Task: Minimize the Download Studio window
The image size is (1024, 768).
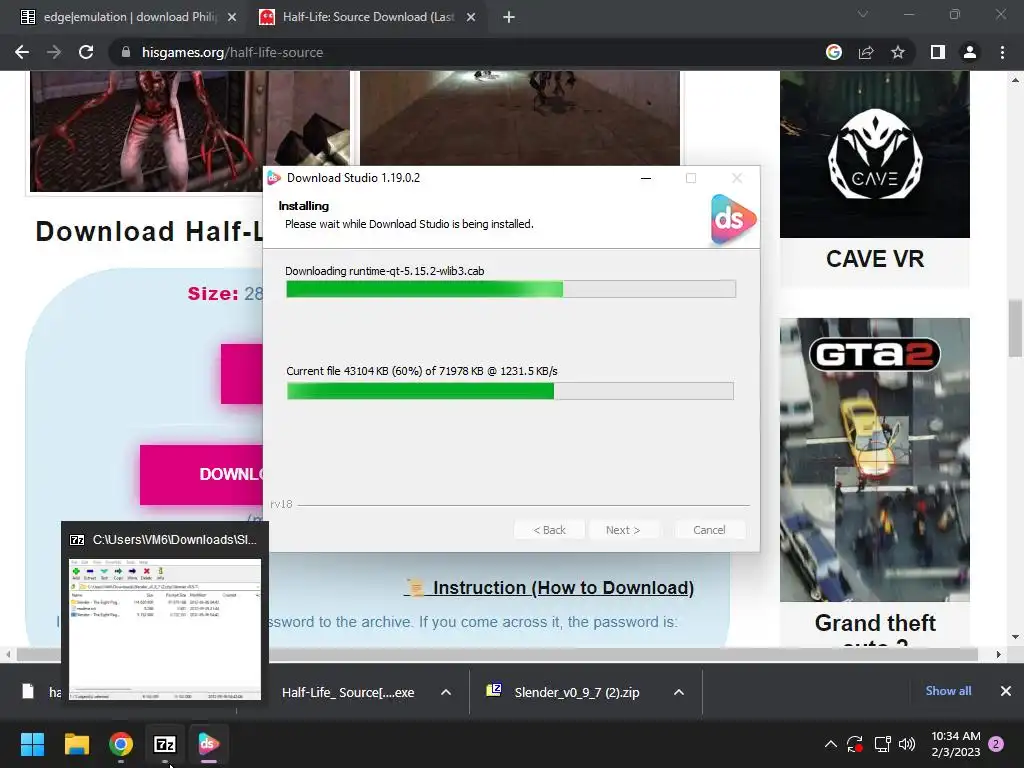Action: click(646, 178)
